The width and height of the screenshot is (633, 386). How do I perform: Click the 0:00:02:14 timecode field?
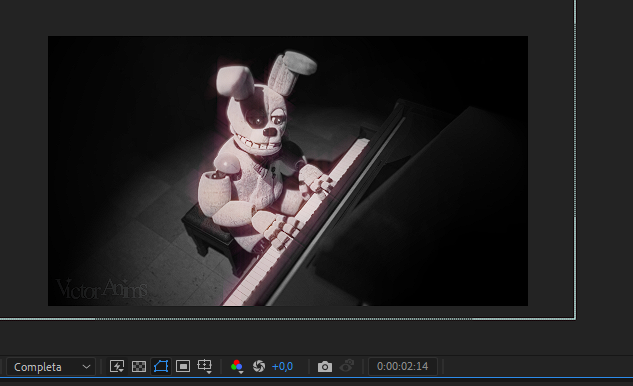point(402,367)
